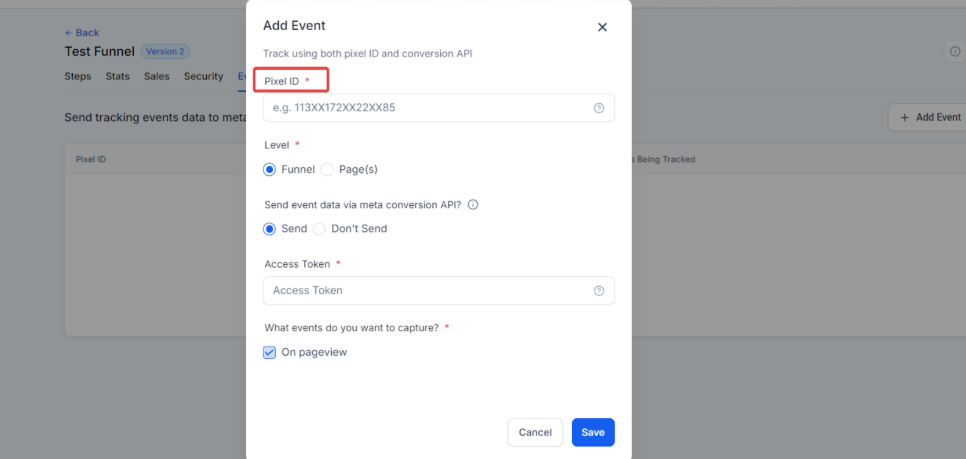Click the Access Token input field
The height and width of the screenshot is (459, 966).
click(x=425, y=291)
